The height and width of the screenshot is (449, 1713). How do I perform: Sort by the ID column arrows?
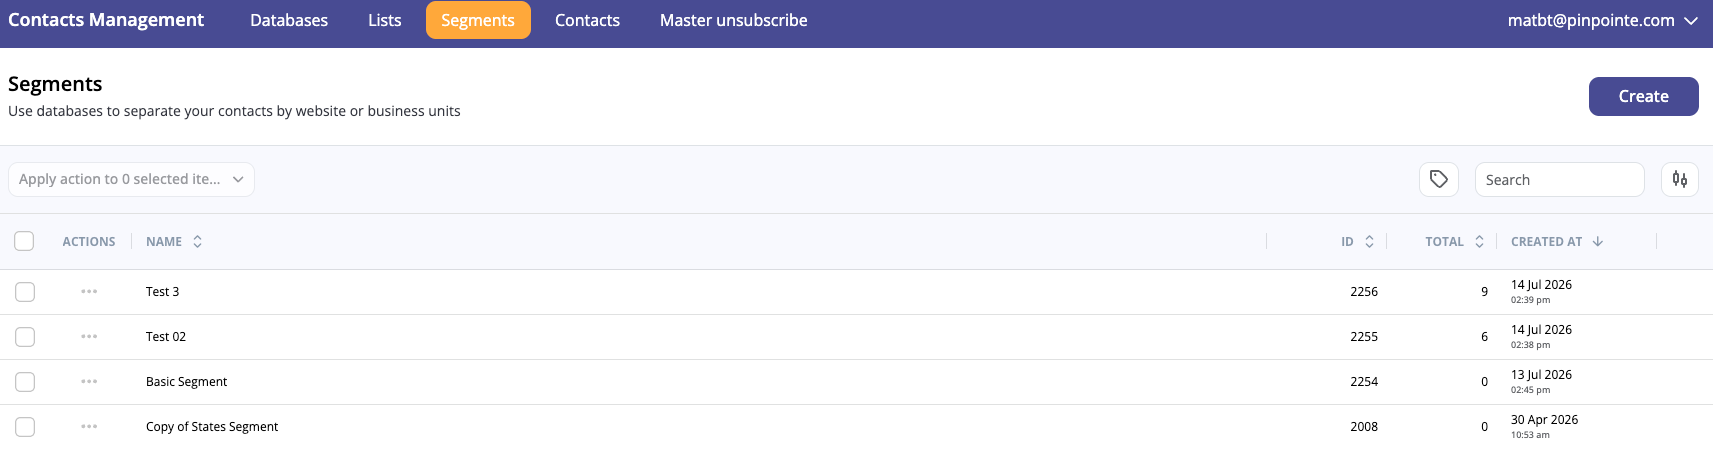(x=1369, y=242)
